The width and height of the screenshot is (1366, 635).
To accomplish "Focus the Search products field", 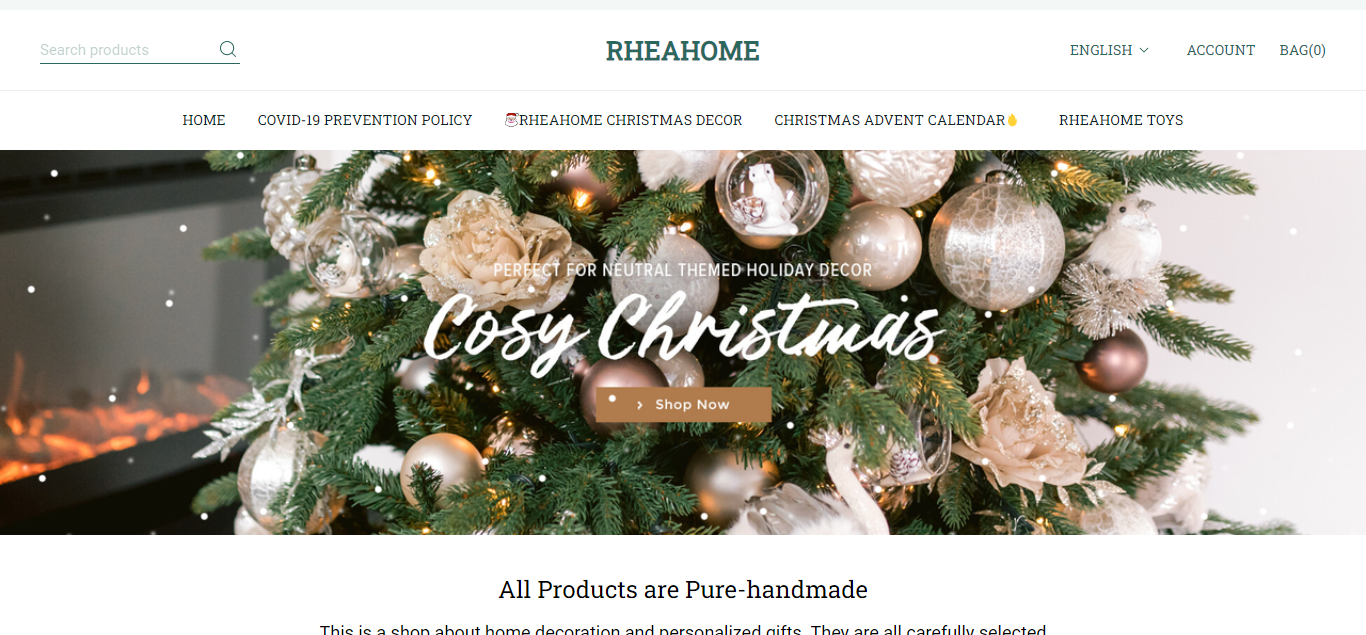I will point(127,50).
